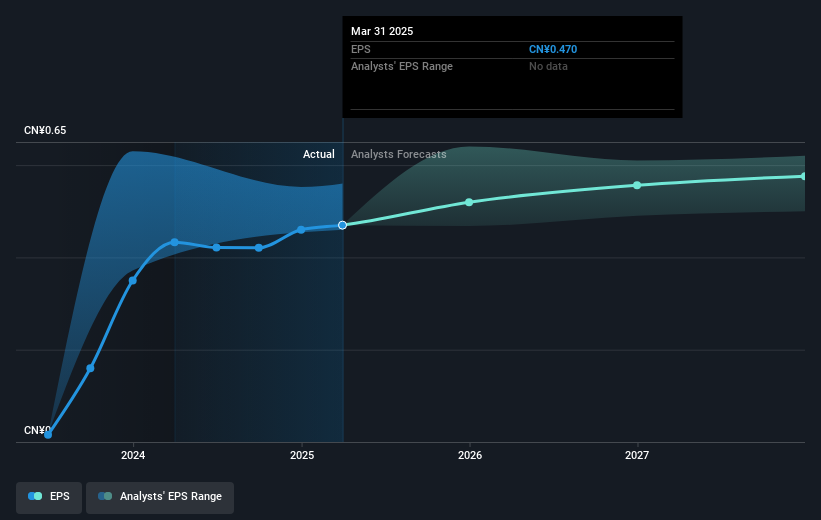821x520 pixels.
Task: Click the Analysts' EPS Range legend color icon
Action: (x=105, y=496)
